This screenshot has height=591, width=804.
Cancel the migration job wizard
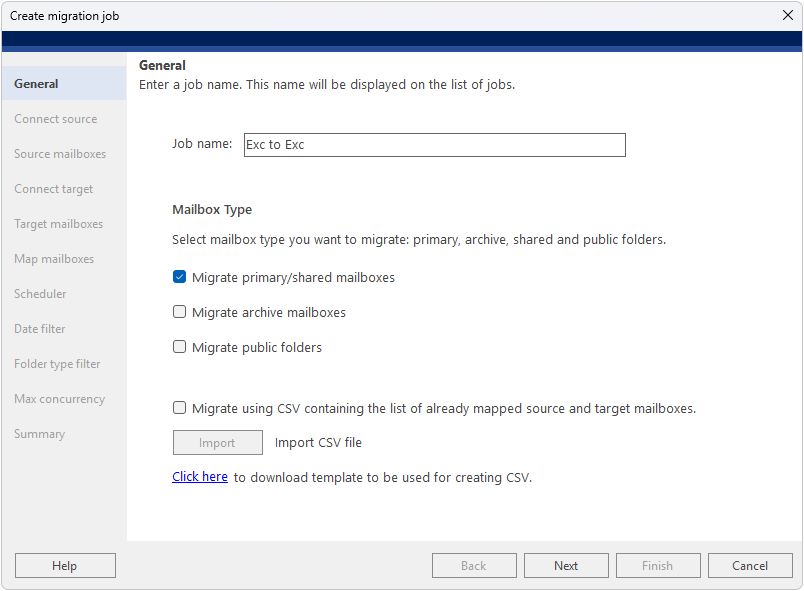click(750, 566)
